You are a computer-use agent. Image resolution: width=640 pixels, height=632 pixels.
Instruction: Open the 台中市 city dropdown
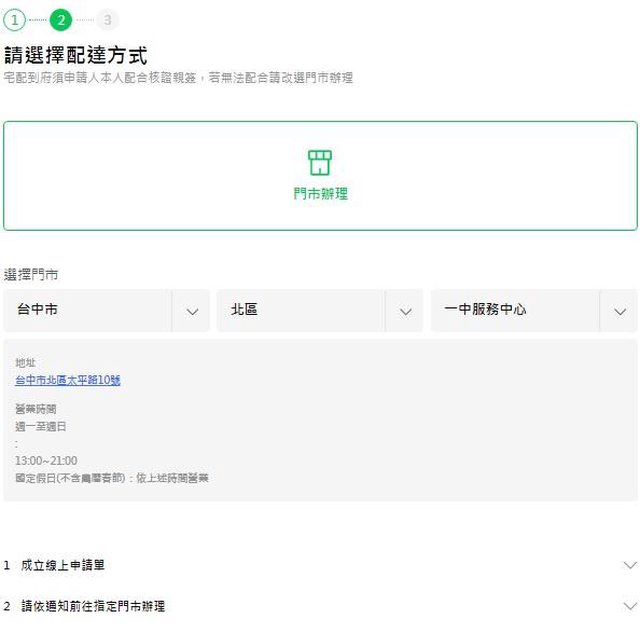click(x=88, y=311)
